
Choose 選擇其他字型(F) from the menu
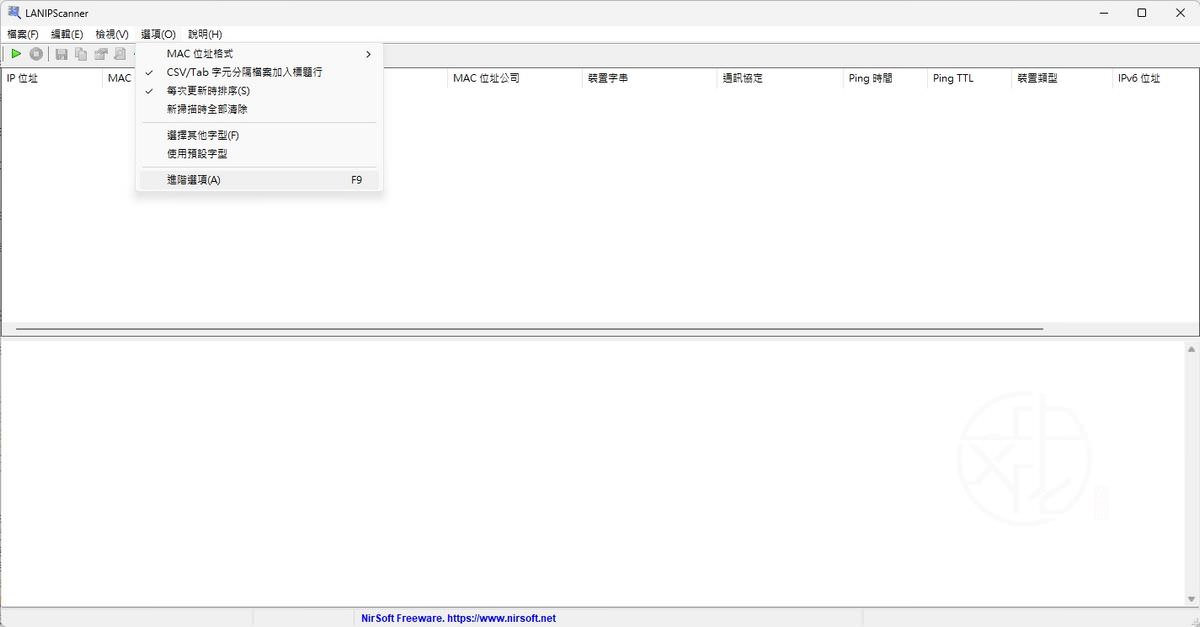[203, 135]
